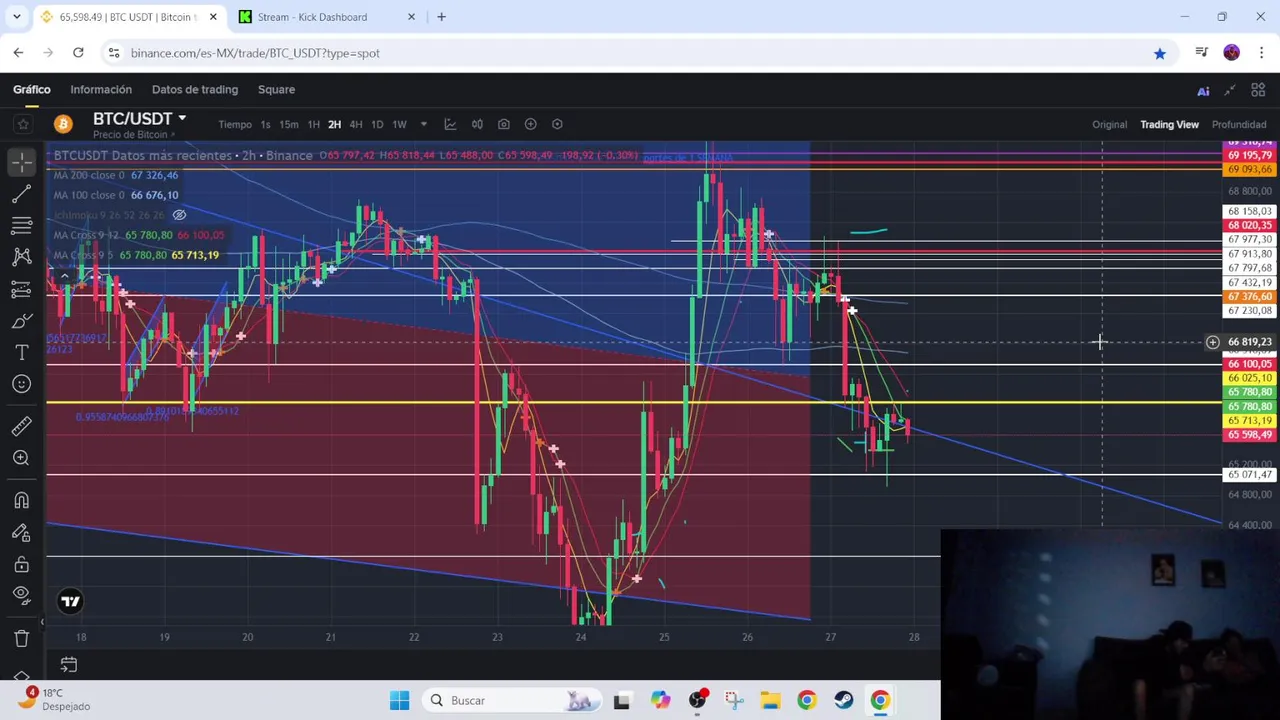Click the TradingView logo on chart
The height and width of the screenshot is (720, 1280).
tap(70, 601)
